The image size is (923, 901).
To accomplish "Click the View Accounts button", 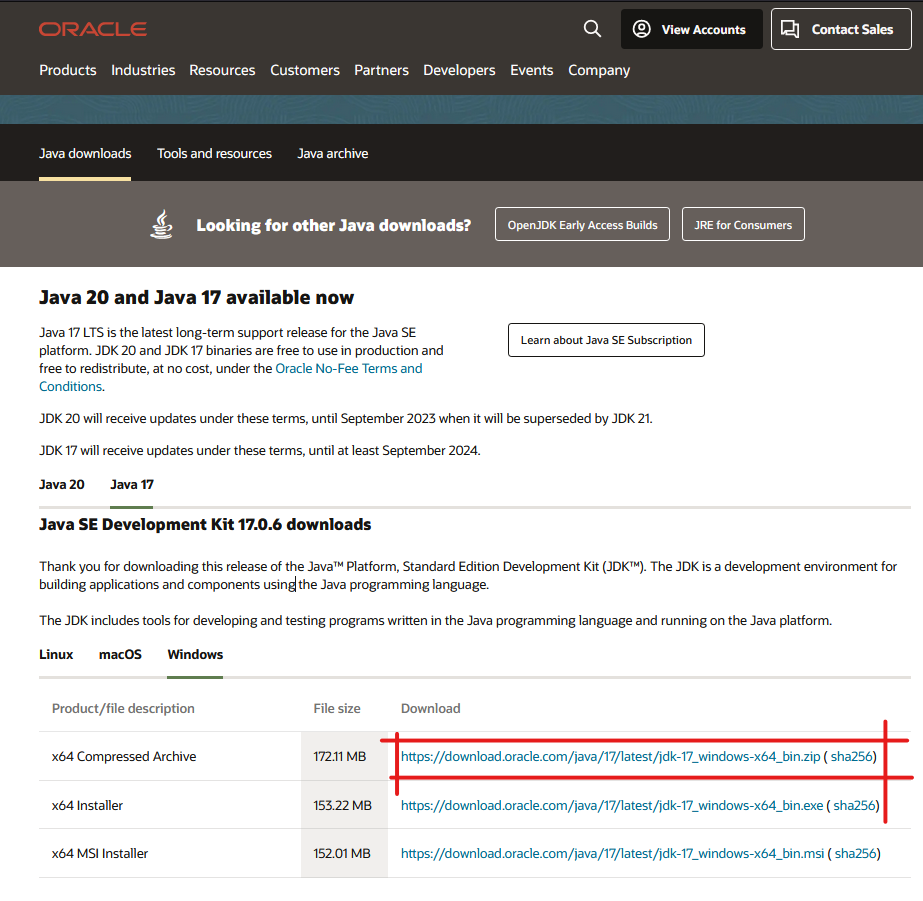I will (691, 29).
